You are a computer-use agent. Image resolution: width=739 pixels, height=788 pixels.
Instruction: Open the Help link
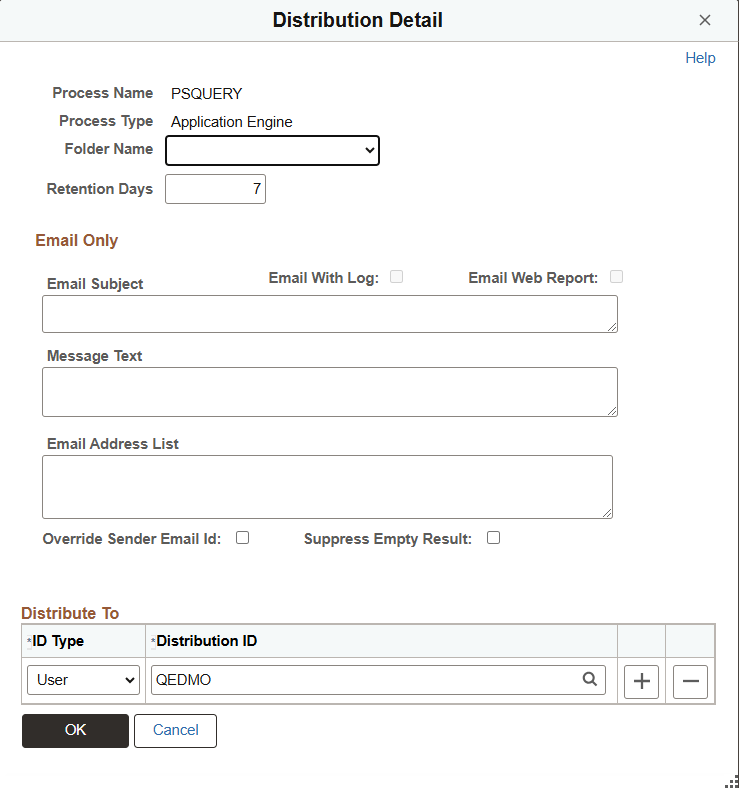700,58
